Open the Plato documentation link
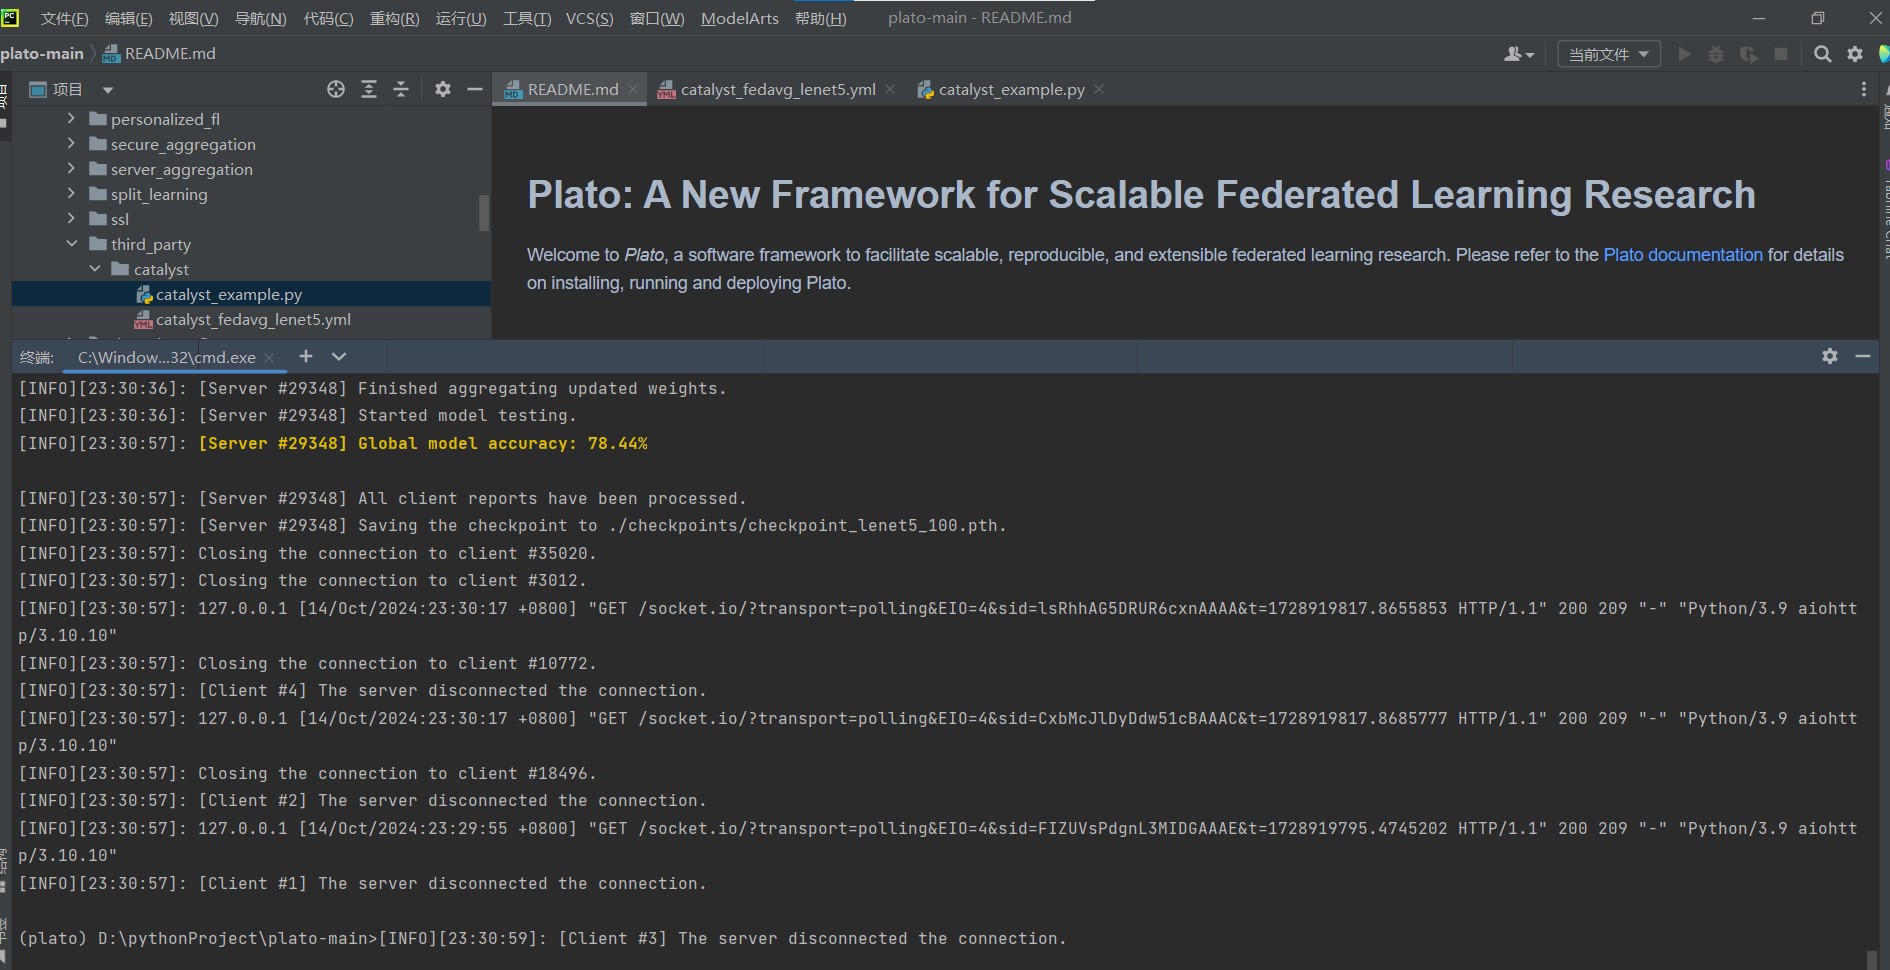Viewport: 1890px width, 970px height. (x=1682, y=255)
